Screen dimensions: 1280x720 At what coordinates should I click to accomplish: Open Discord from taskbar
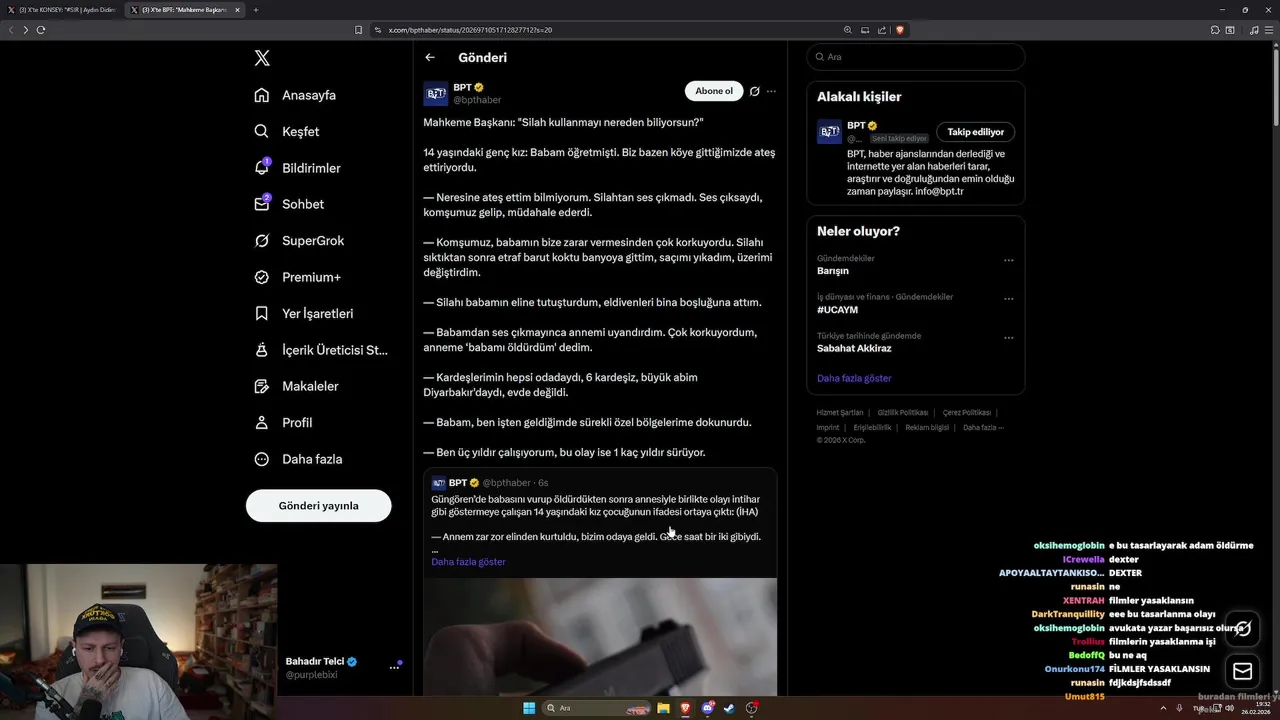click(708, 708)
